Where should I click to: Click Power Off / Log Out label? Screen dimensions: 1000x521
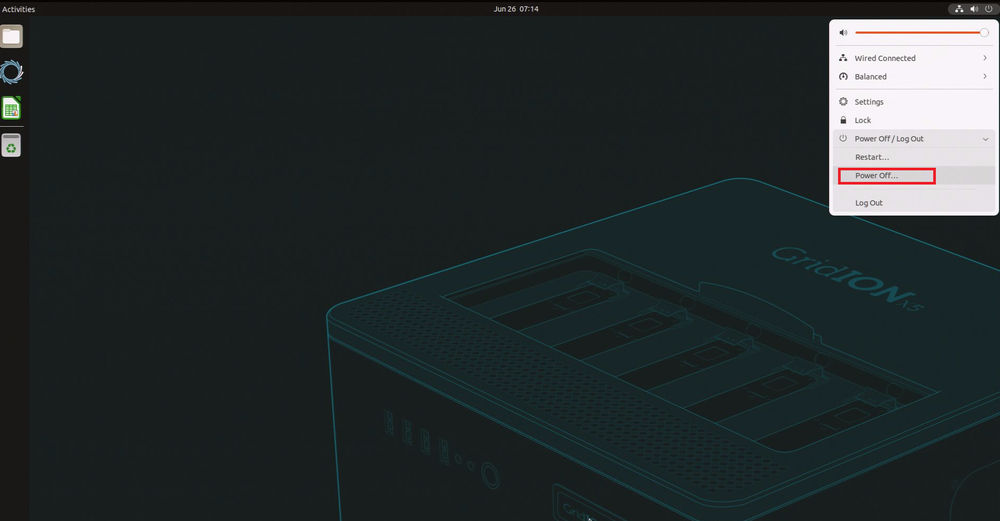(889, 138)
